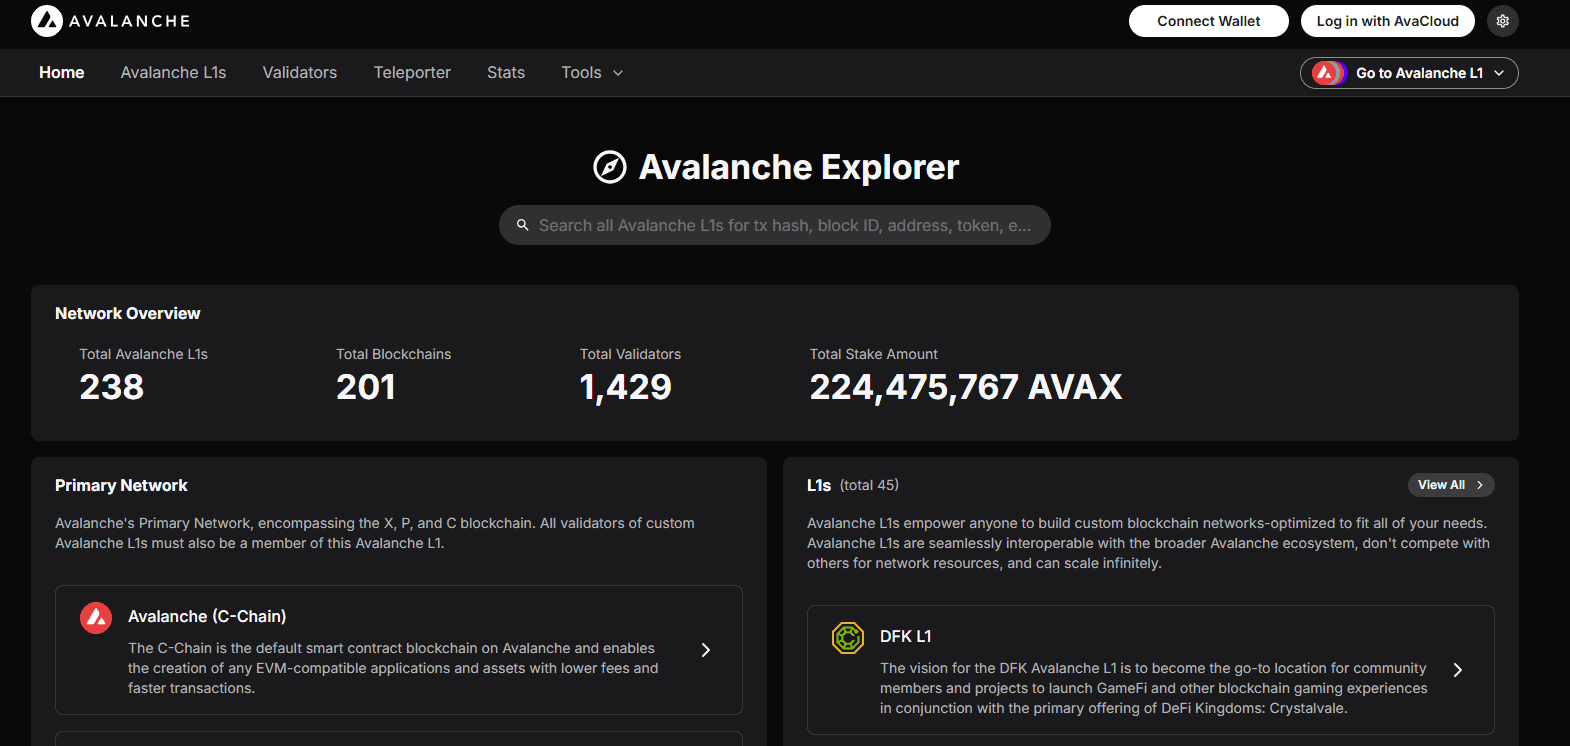
Task: Click the Total Blockchains value 201
Action: (366, 387)
